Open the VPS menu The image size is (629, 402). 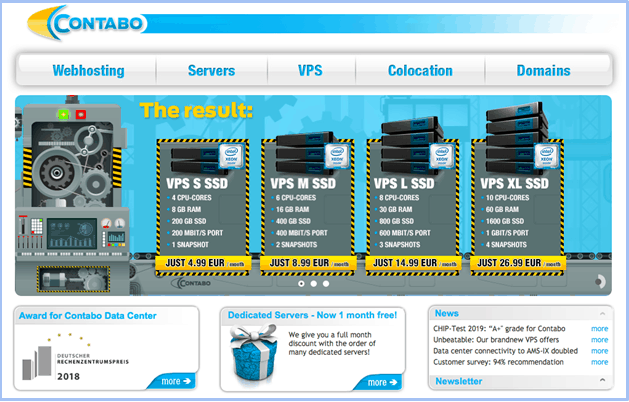[x=310, y=71]
